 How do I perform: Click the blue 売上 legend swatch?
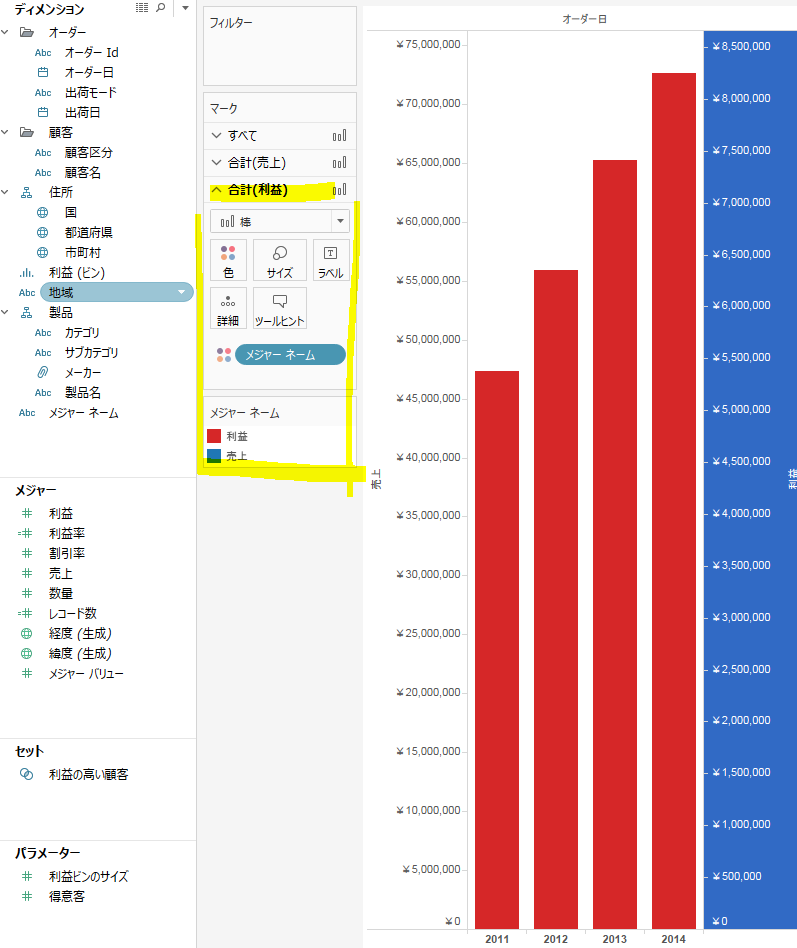coord(214,456)
